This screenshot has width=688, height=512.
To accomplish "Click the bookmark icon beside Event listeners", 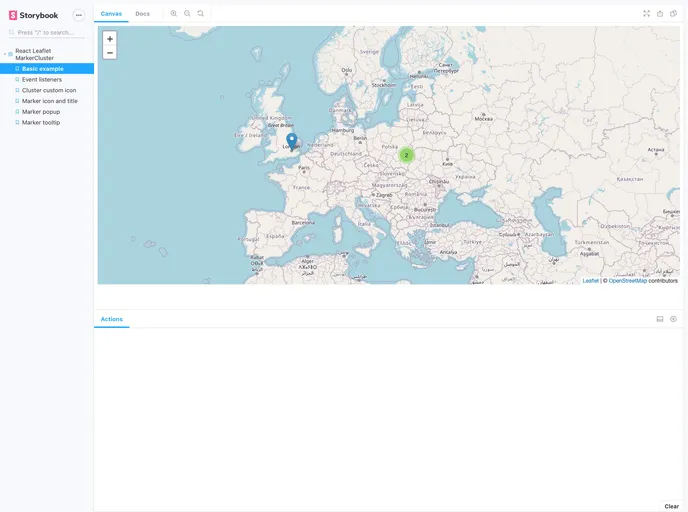I will tap(18, 79).
